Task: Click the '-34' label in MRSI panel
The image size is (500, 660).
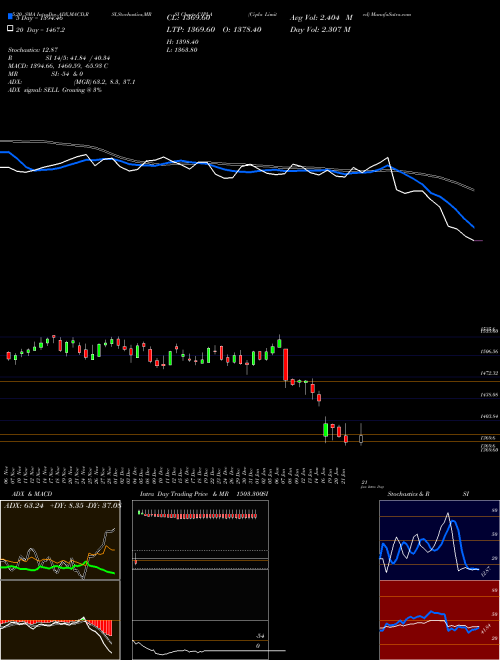Action: pyautogui.click(x=261, y=636)
